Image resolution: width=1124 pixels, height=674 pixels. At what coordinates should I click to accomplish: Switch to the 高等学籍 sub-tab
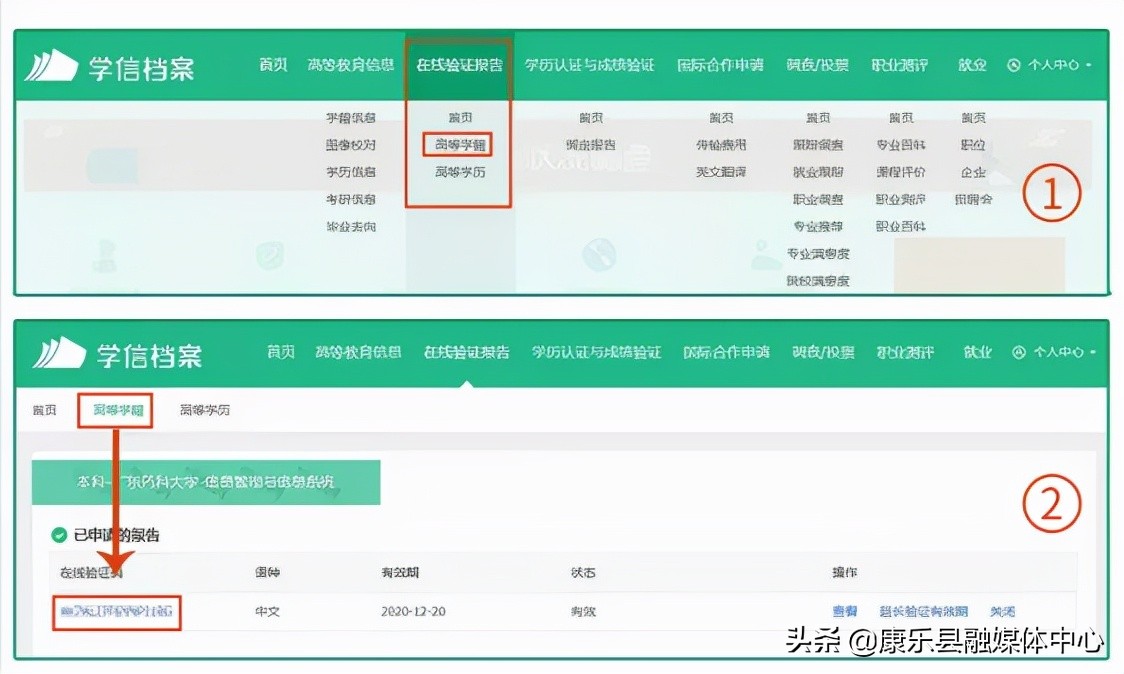[118, 410]
